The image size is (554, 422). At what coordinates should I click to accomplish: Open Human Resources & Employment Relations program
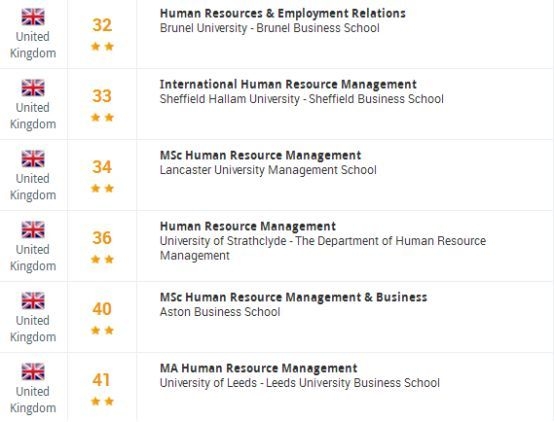(x=283, y=13)
